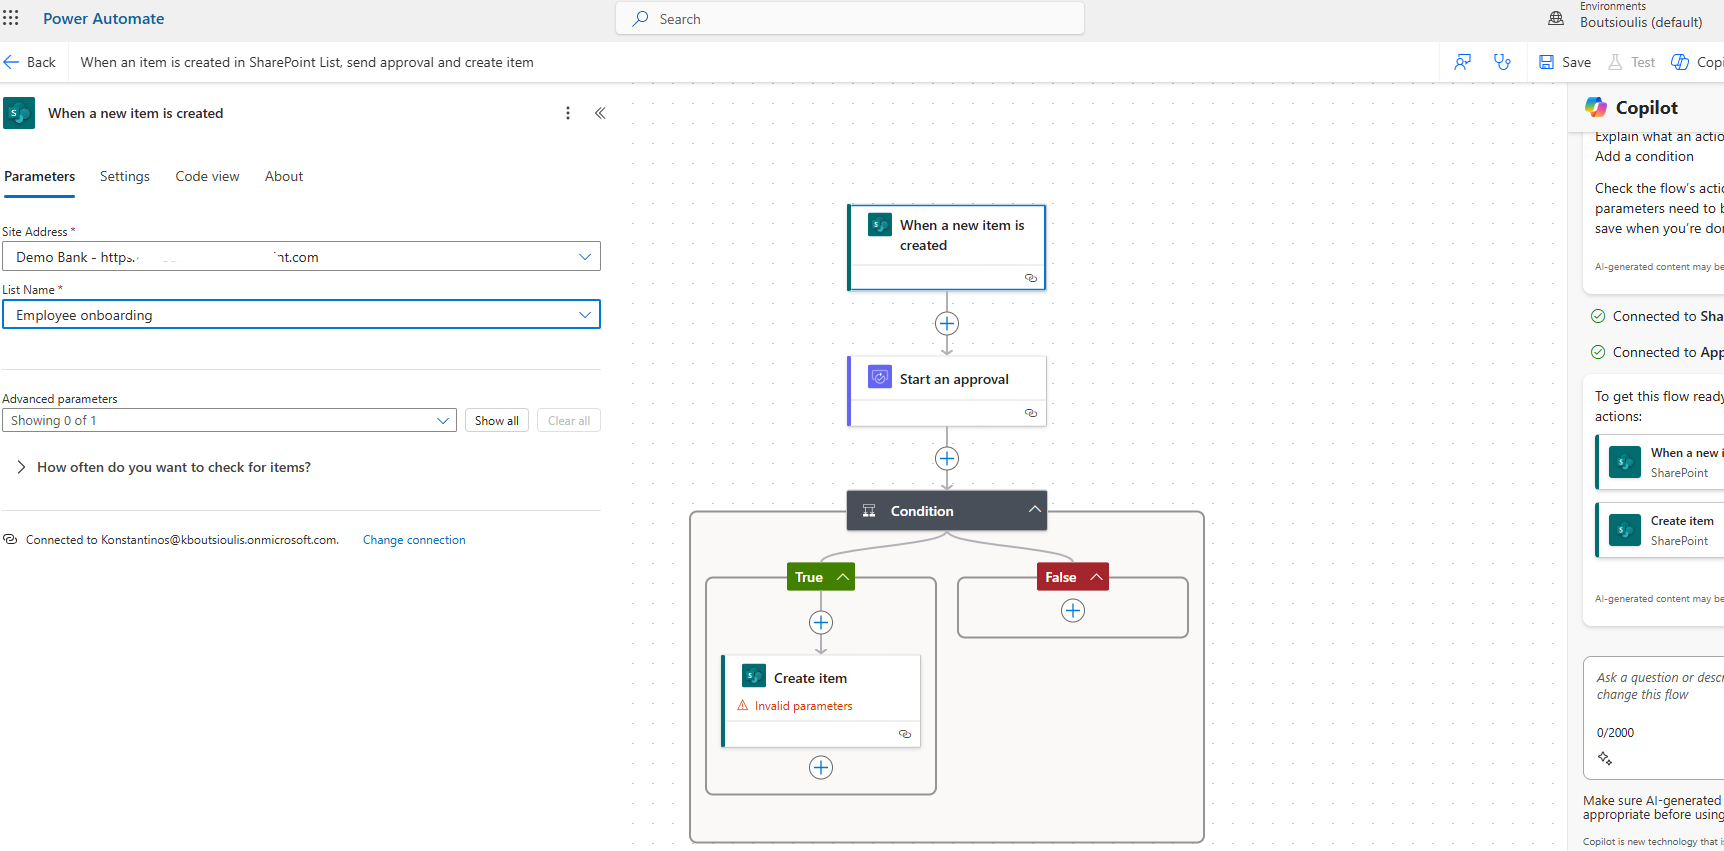
Task: Switch to the Code view tab
Action: point(207,176)
